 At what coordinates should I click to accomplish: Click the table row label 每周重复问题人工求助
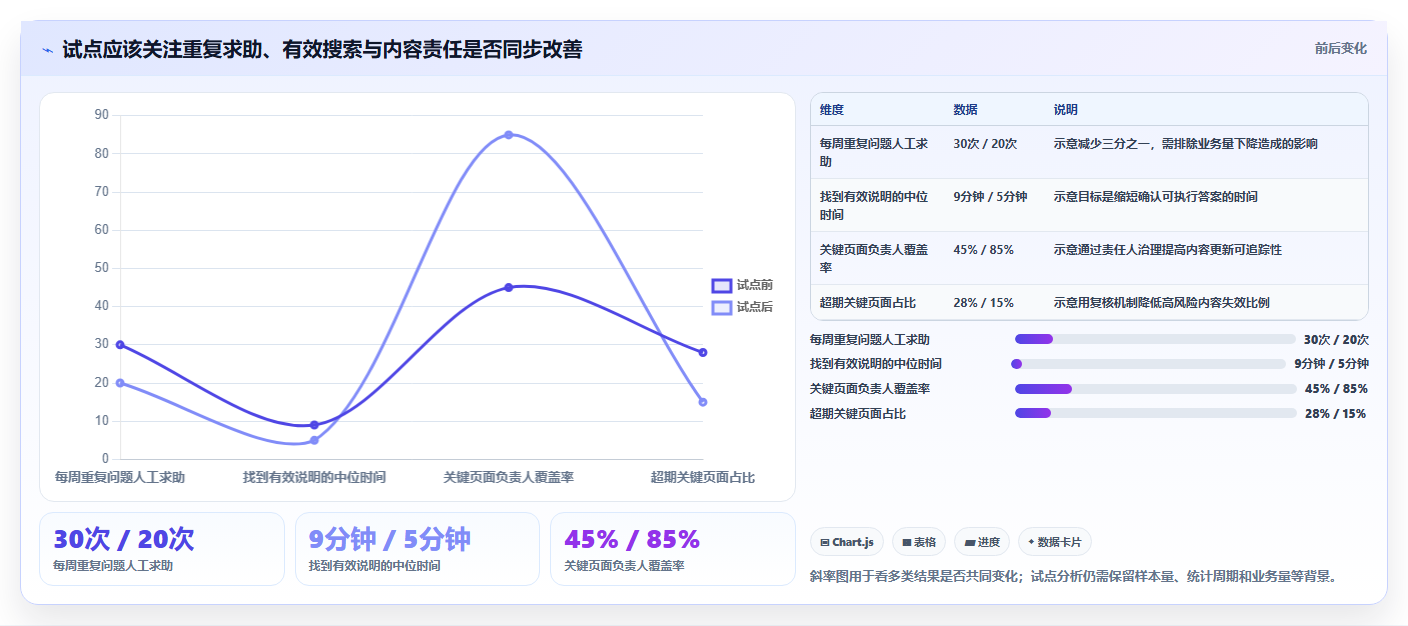click(x=874, y=152)
